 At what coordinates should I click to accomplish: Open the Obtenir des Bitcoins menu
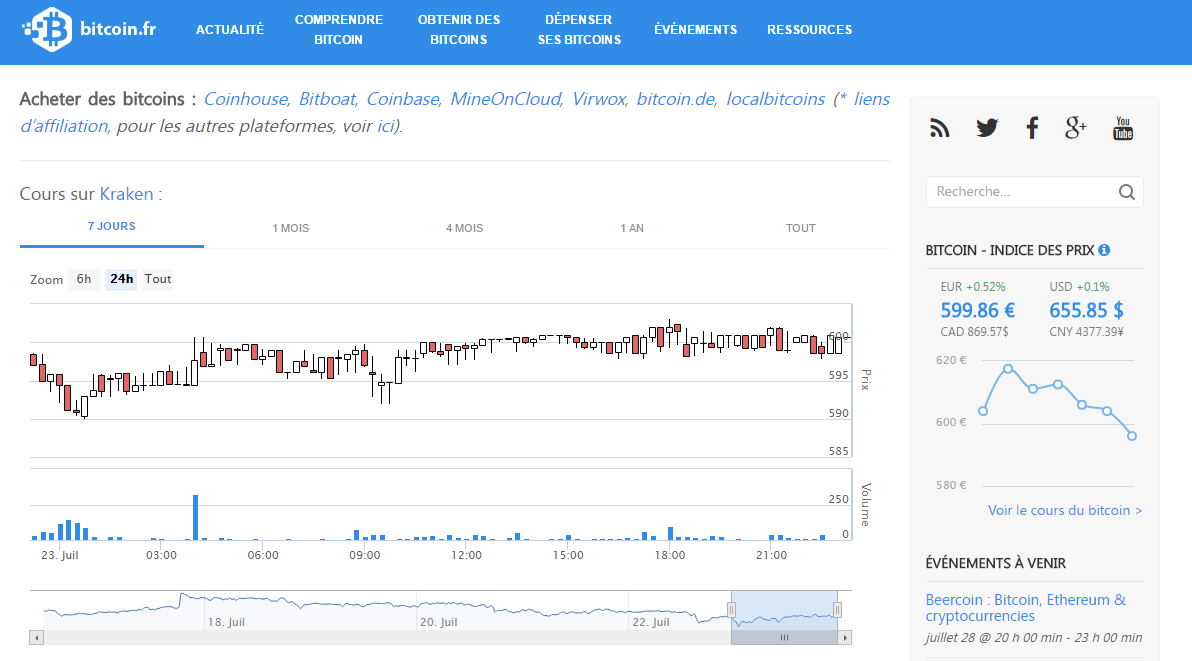pos(459,30)
